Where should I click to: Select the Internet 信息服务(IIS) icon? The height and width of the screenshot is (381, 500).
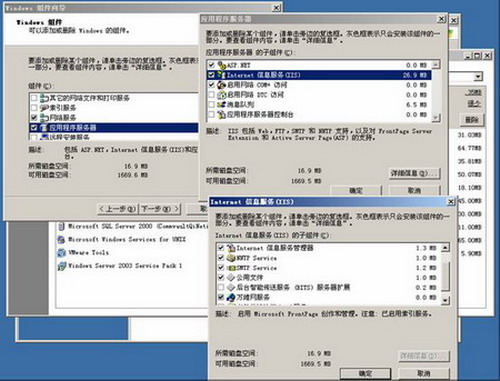click(222, 75)
